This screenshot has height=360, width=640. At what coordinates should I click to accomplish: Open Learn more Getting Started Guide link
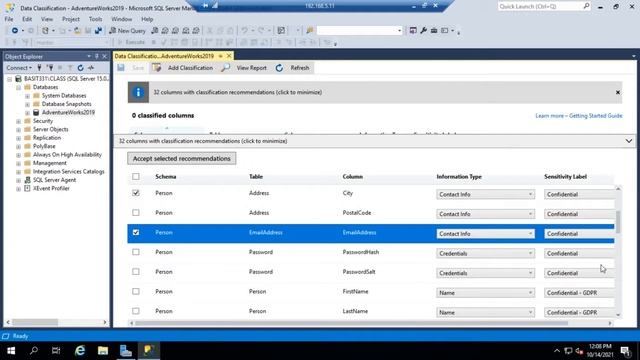coord(579,116)
